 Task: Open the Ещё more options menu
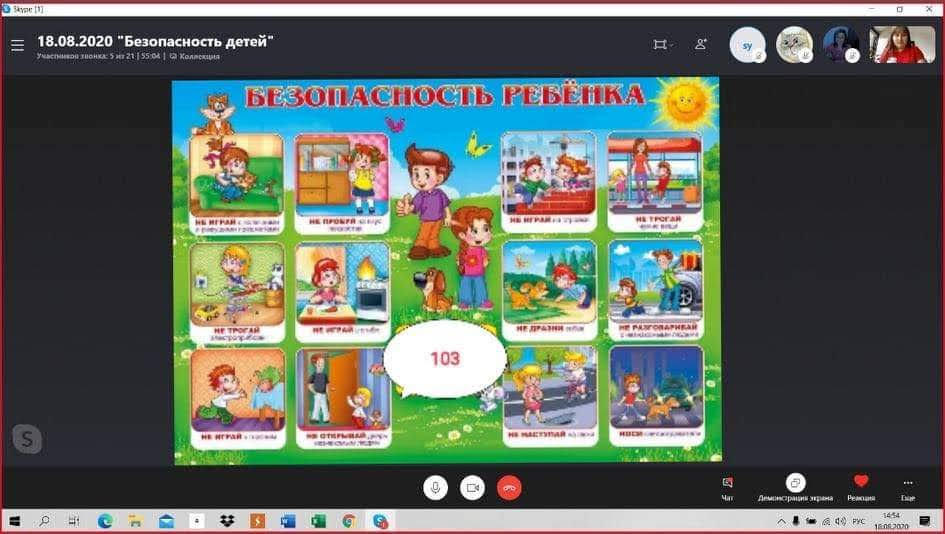pyautogui.click(x=907, y=487)
